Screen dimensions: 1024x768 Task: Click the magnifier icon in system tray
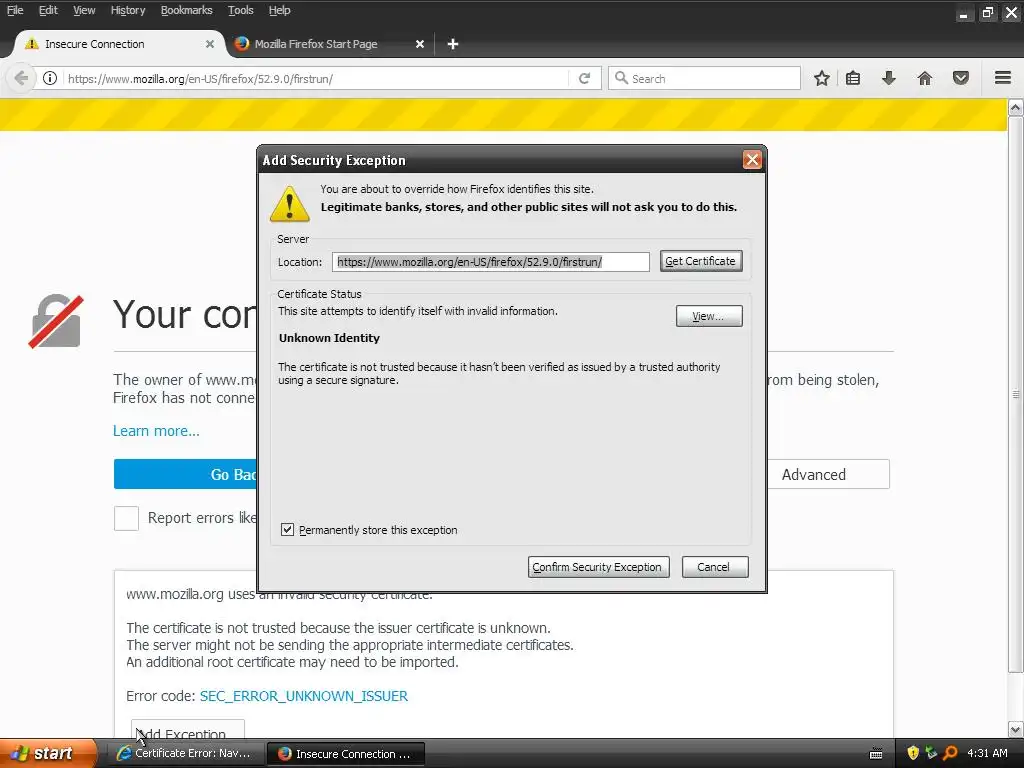[950, 753]
